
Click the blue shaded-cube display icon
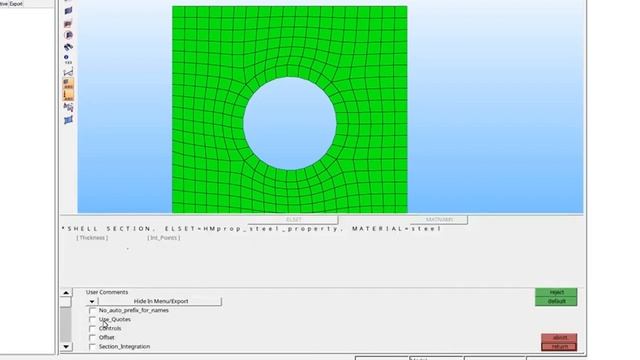68,11
